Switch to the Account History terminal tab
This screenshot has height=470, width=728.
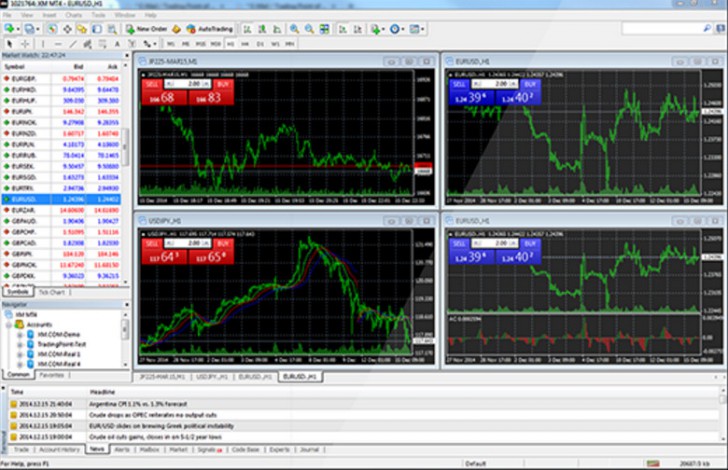(59, 450)
